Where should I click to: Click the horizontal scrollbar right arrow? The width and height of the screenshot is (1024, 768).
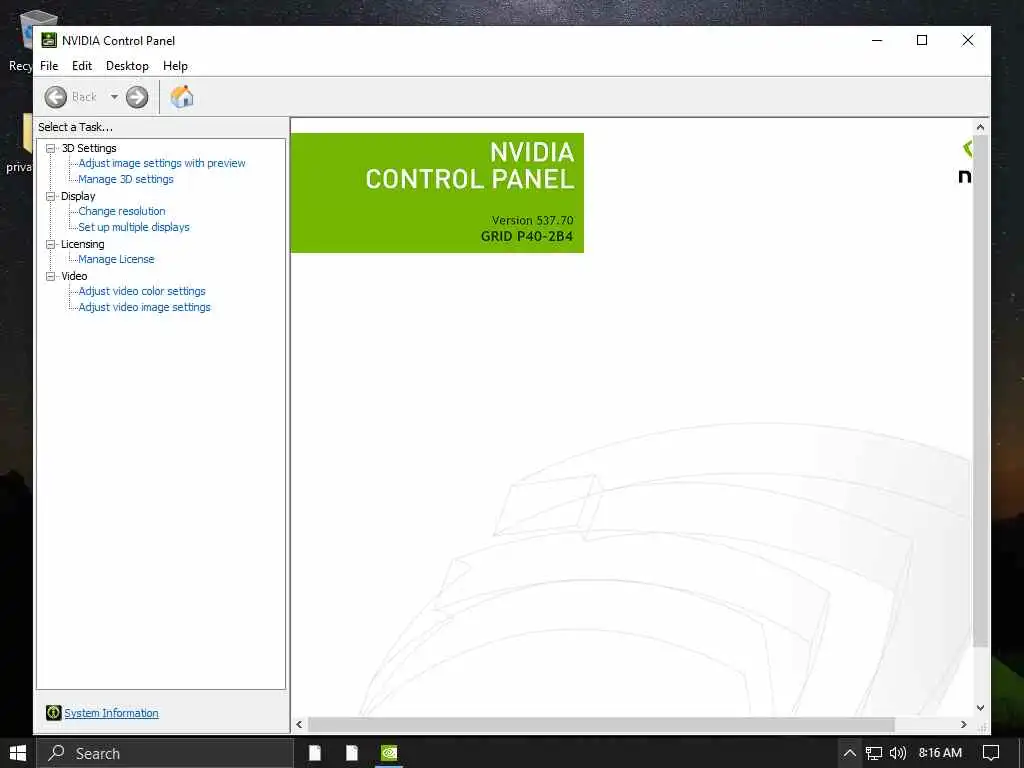pyautogui.click(x=964, y=724)
